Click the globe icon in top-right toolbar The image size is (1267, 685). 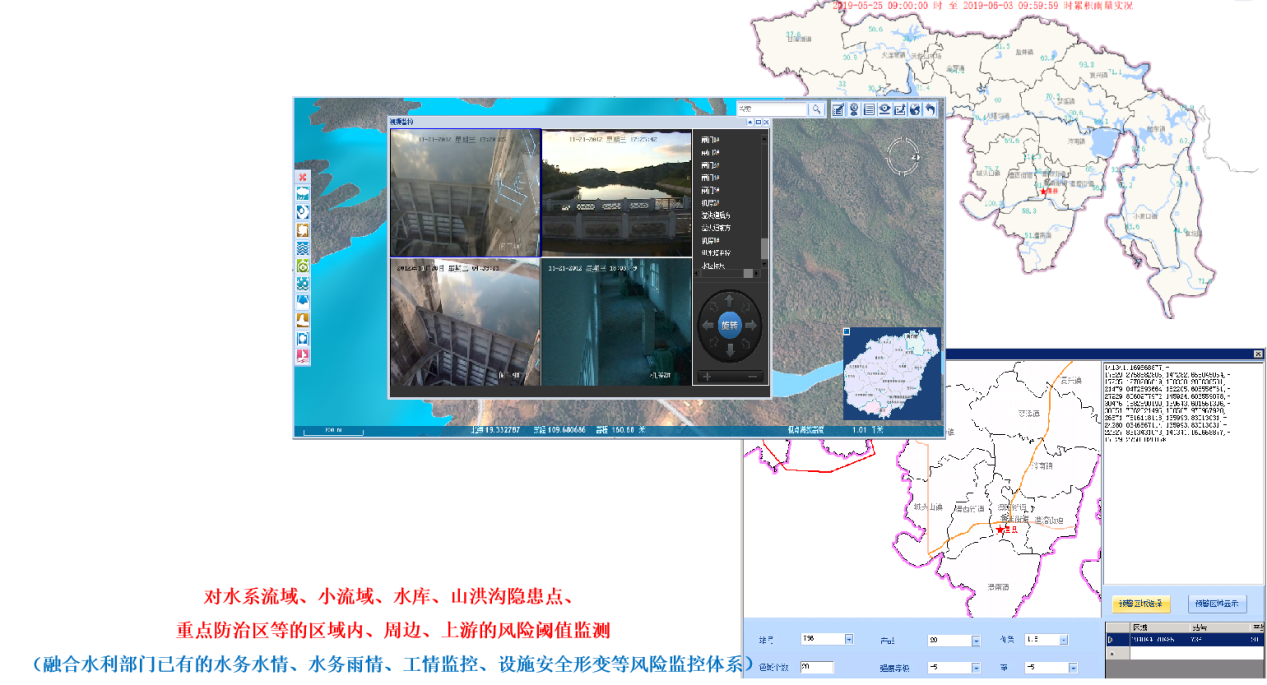tap(915, 109)
